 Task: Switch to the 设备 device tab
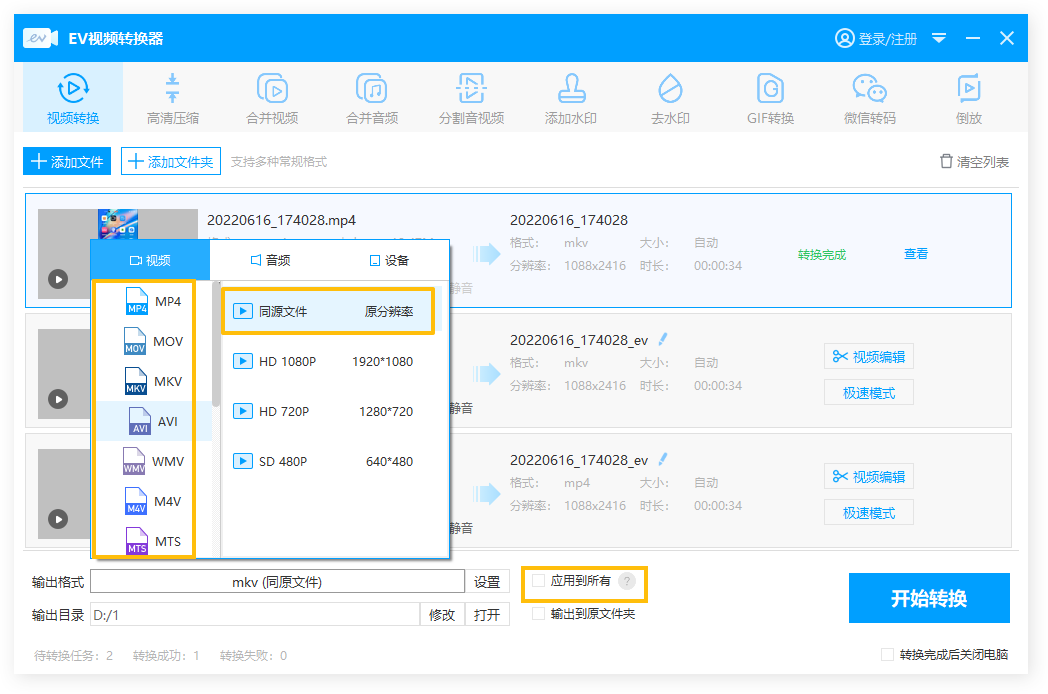389,260
